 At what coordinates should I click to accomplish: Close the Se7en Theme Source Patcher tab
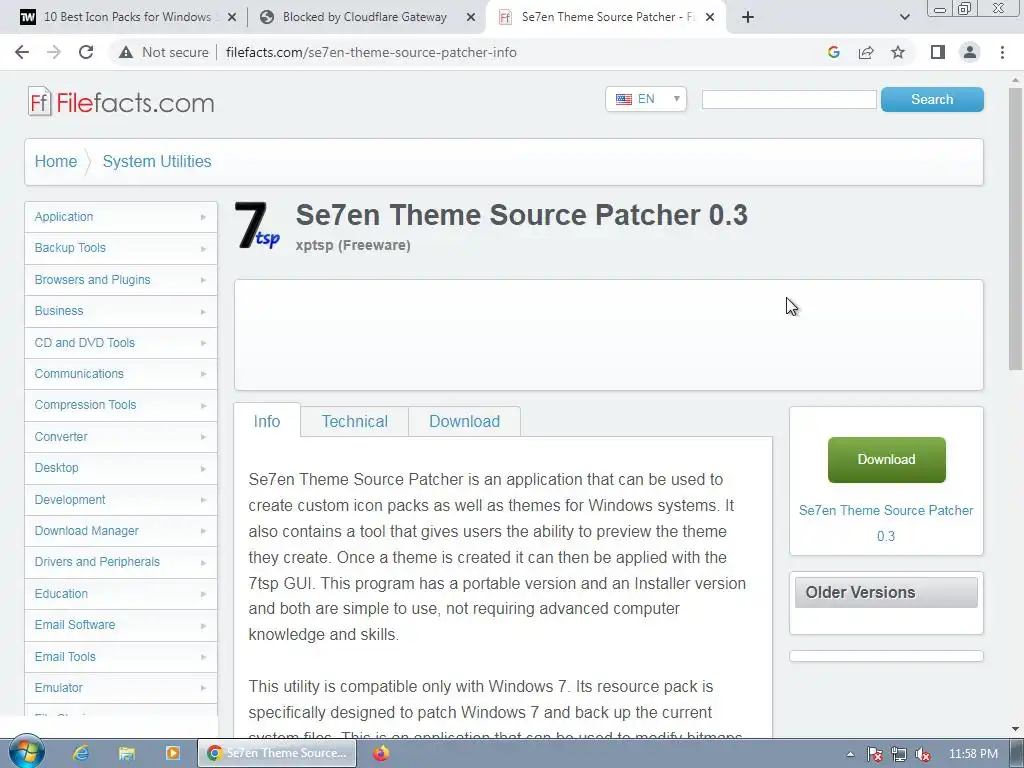[x=710, y=18]
